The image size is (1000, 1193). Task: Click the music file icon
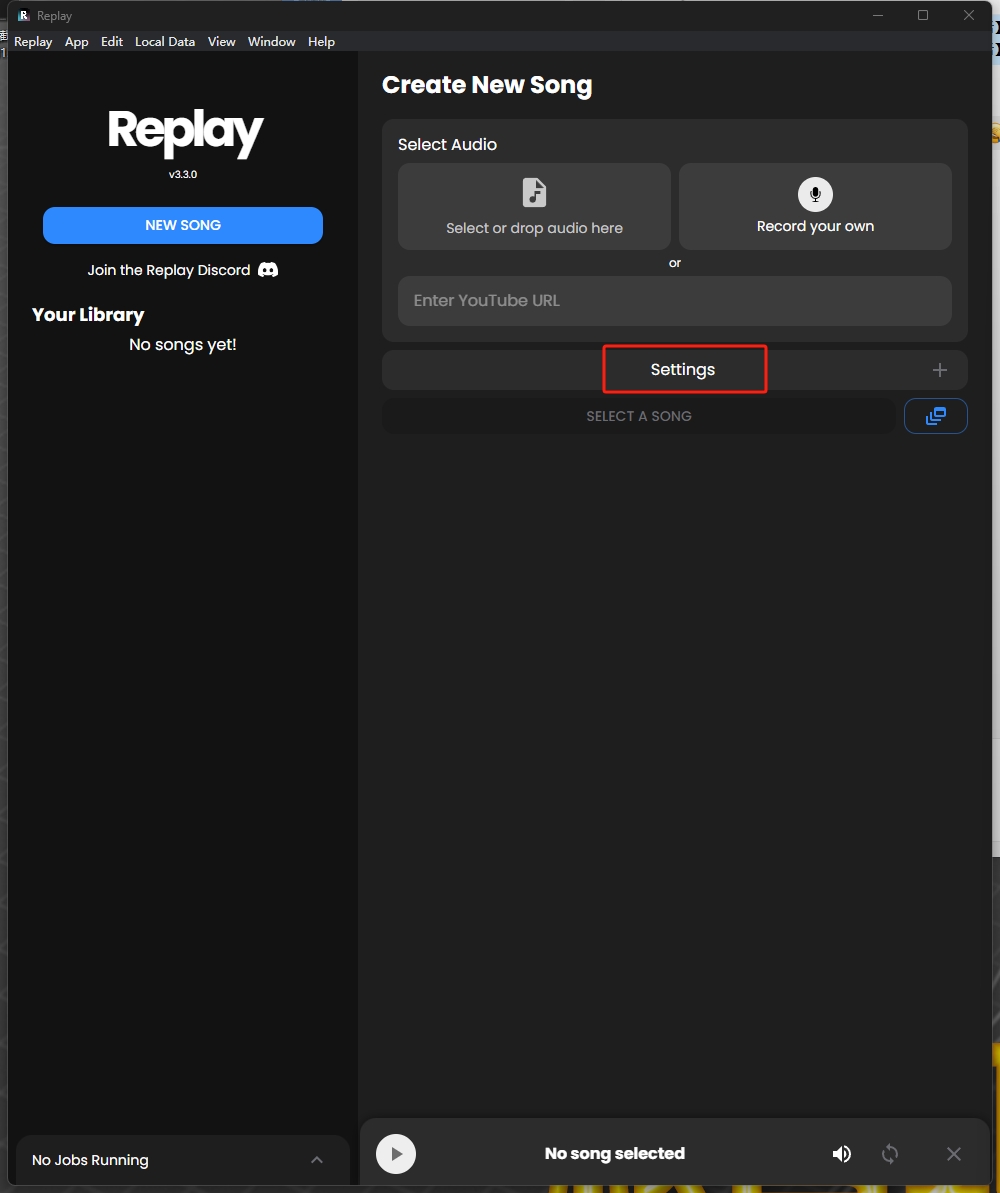pyautogui.click(x=534, y=192)
